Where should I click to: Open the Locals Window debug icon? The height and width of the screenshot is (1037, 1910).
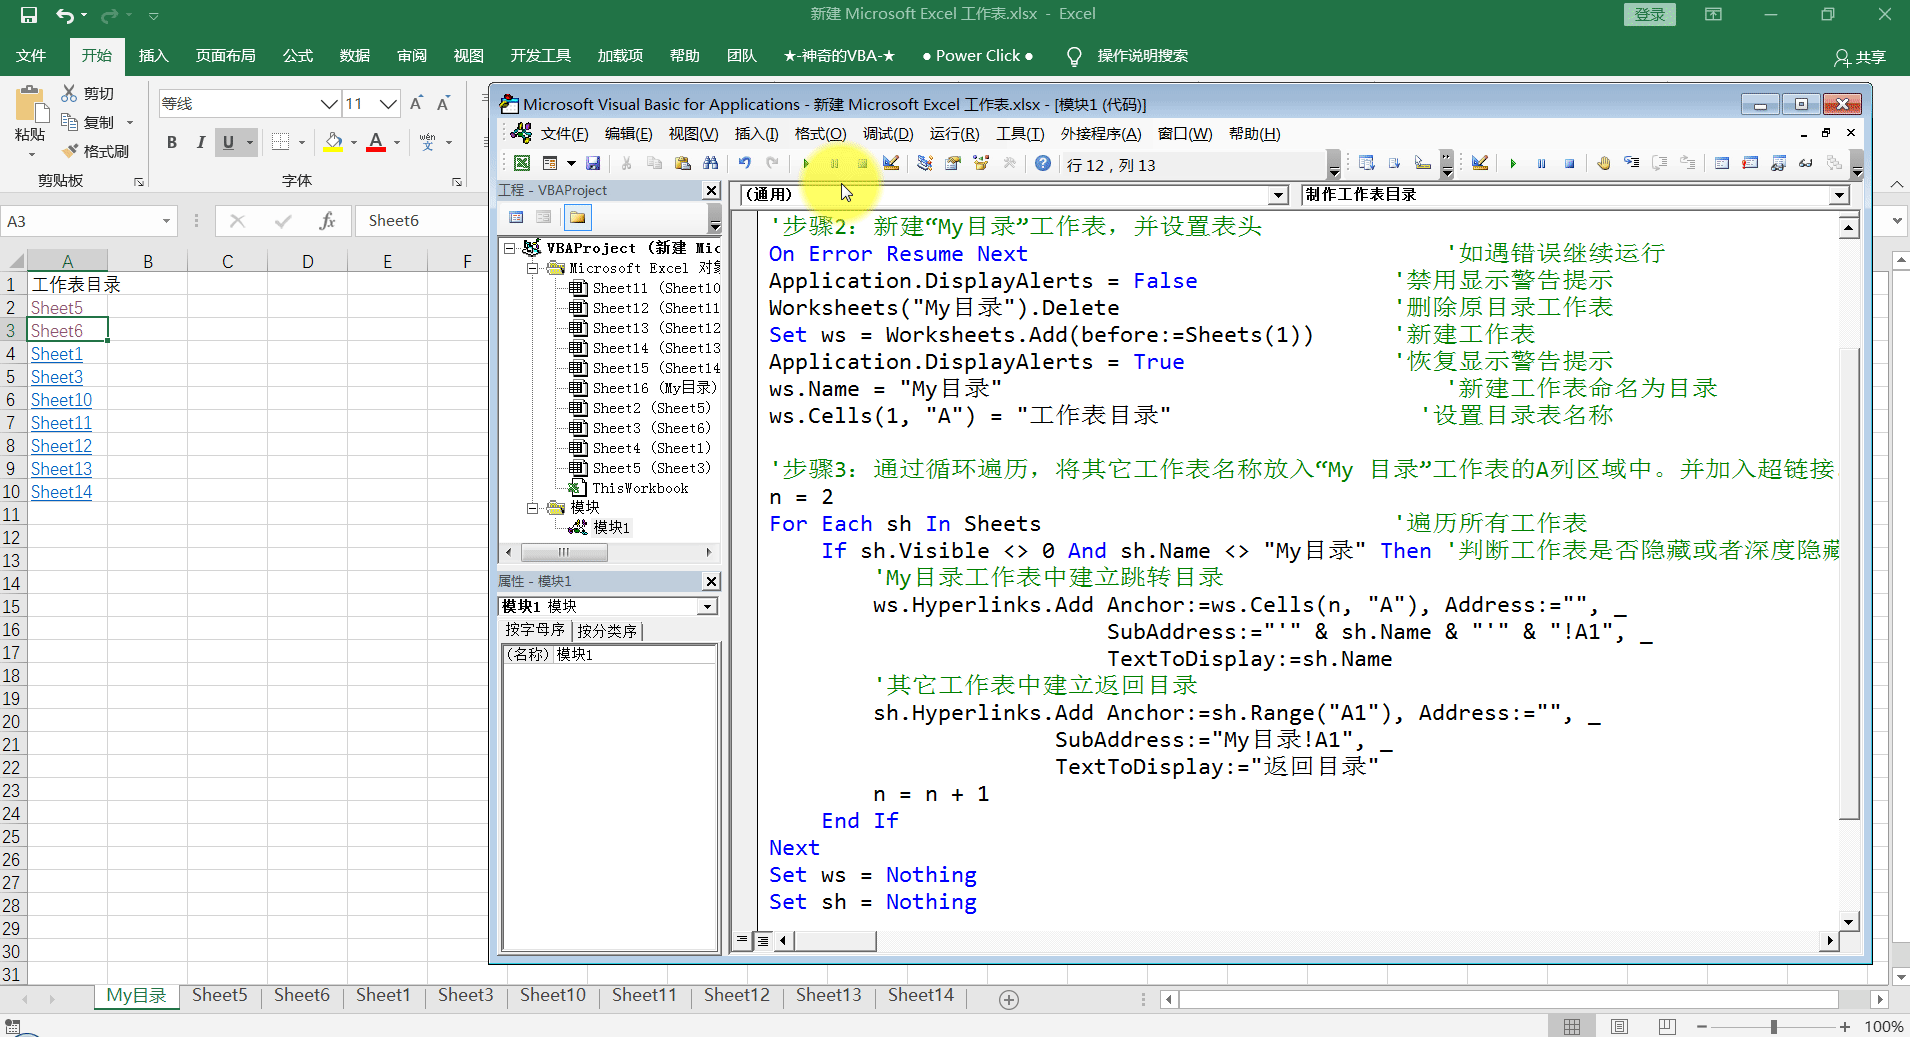[1722, 163]
